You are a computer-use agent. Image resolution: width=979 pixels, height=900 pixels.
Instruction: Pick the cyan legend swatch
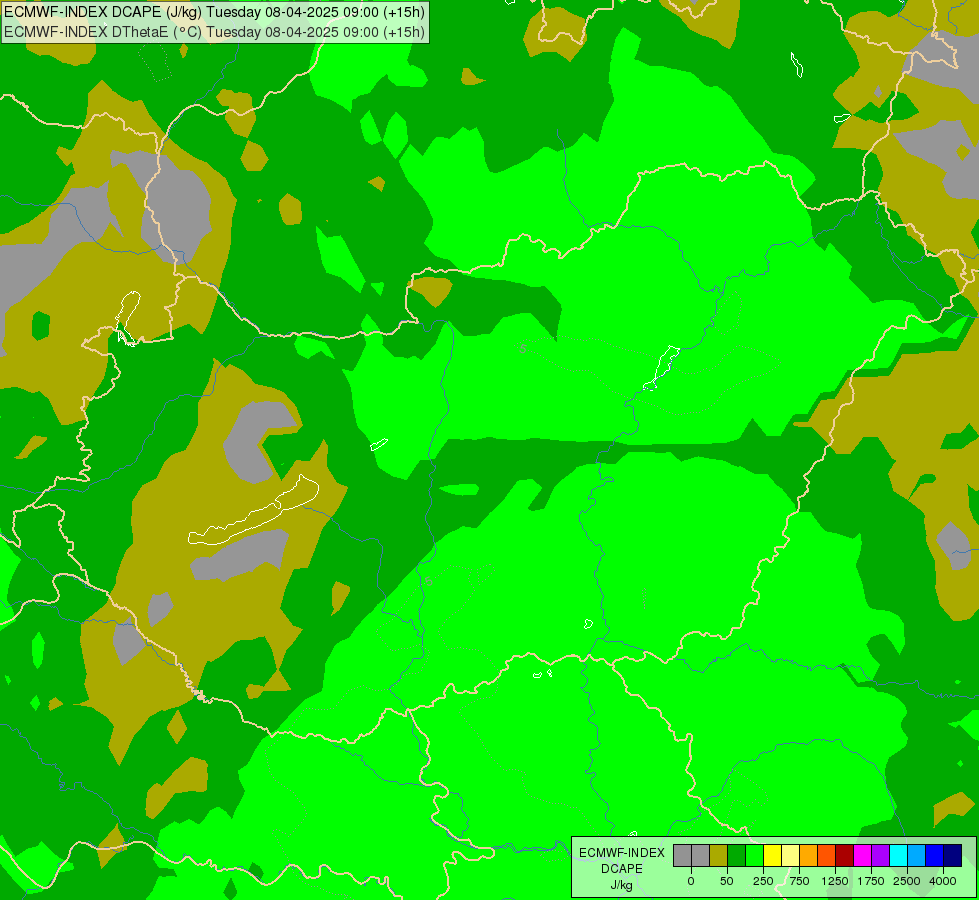pos(898,856)
